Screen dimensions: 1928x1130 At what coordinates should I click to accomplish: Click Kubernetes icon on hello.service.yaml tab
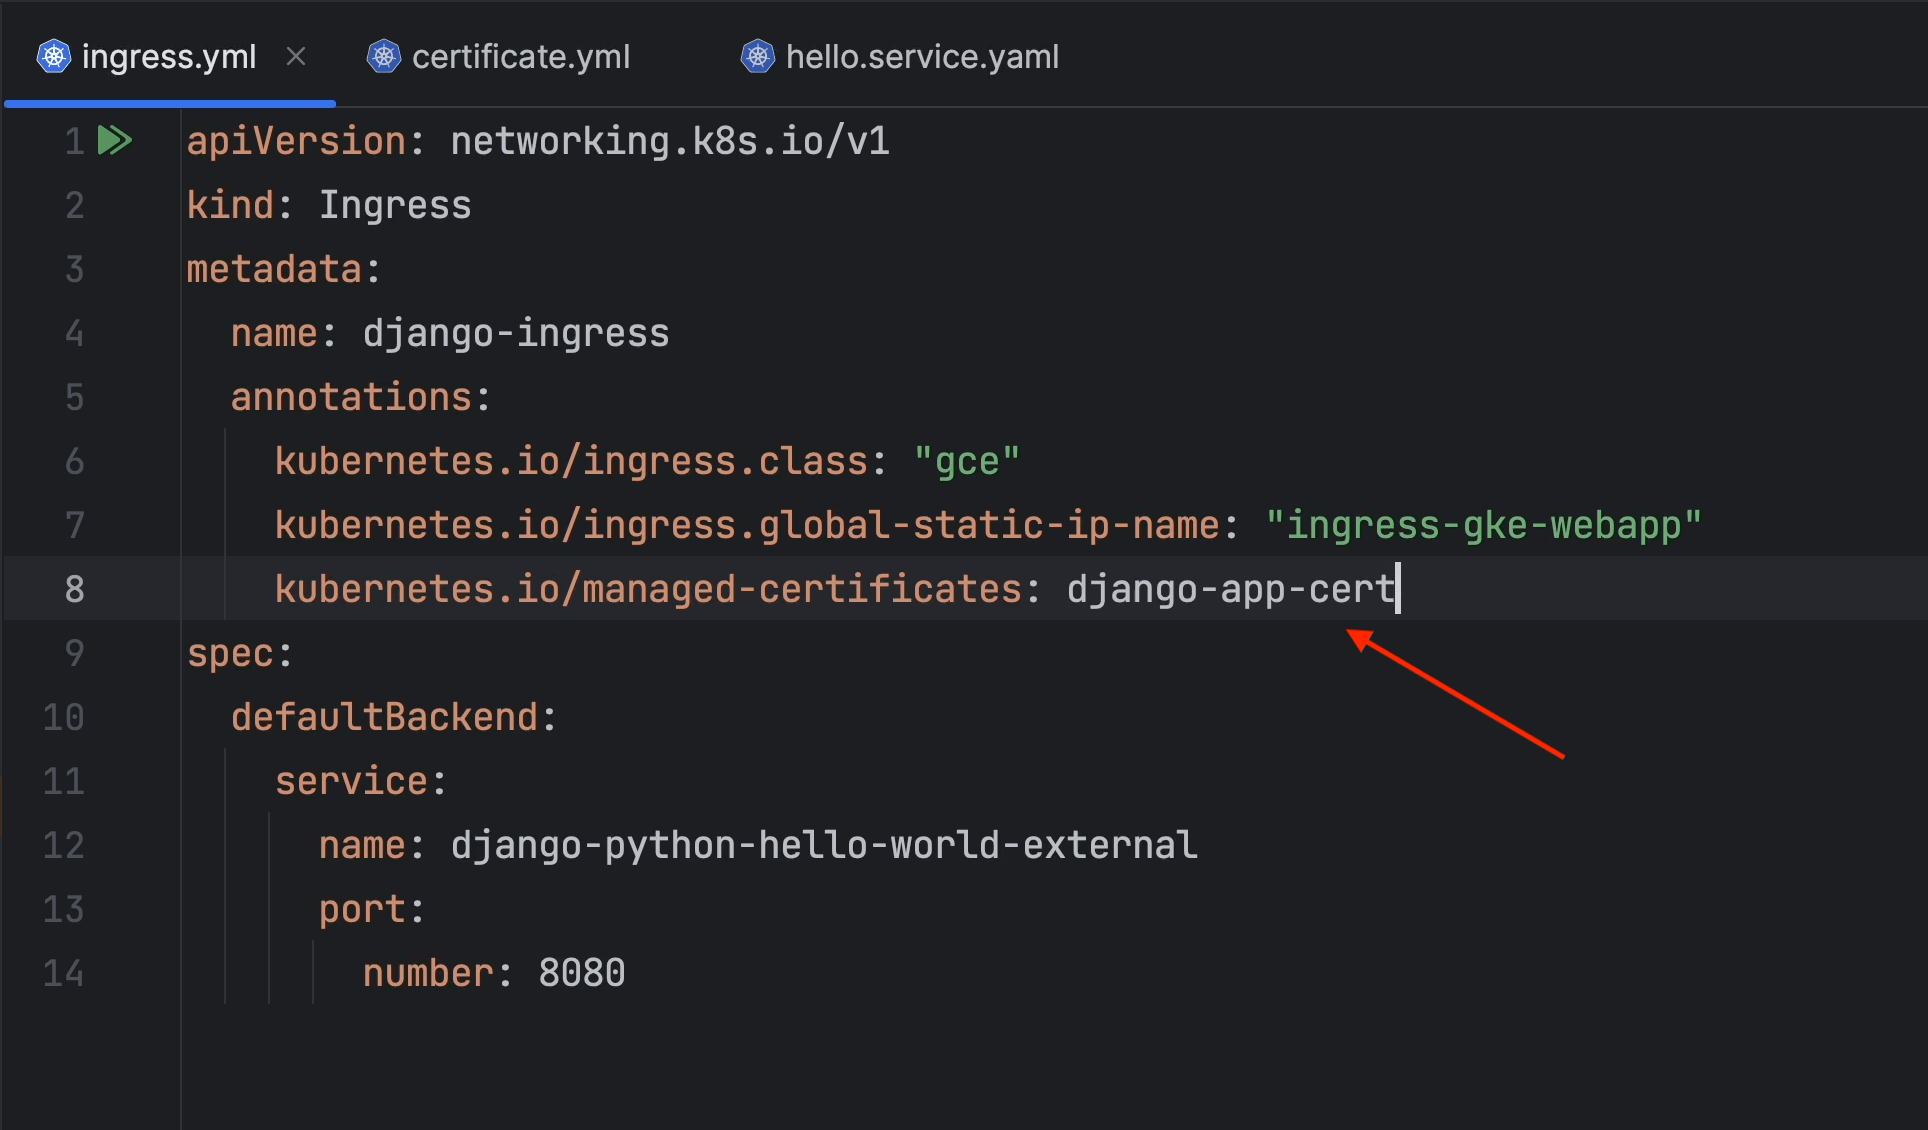tap(758, 57)
